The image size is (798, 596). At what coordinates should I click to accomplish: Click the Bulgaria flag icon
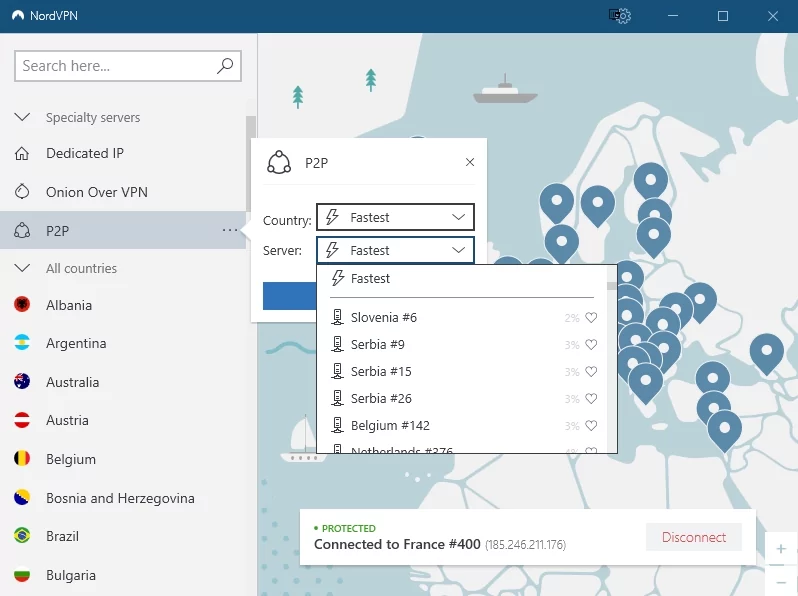point(22,575)
